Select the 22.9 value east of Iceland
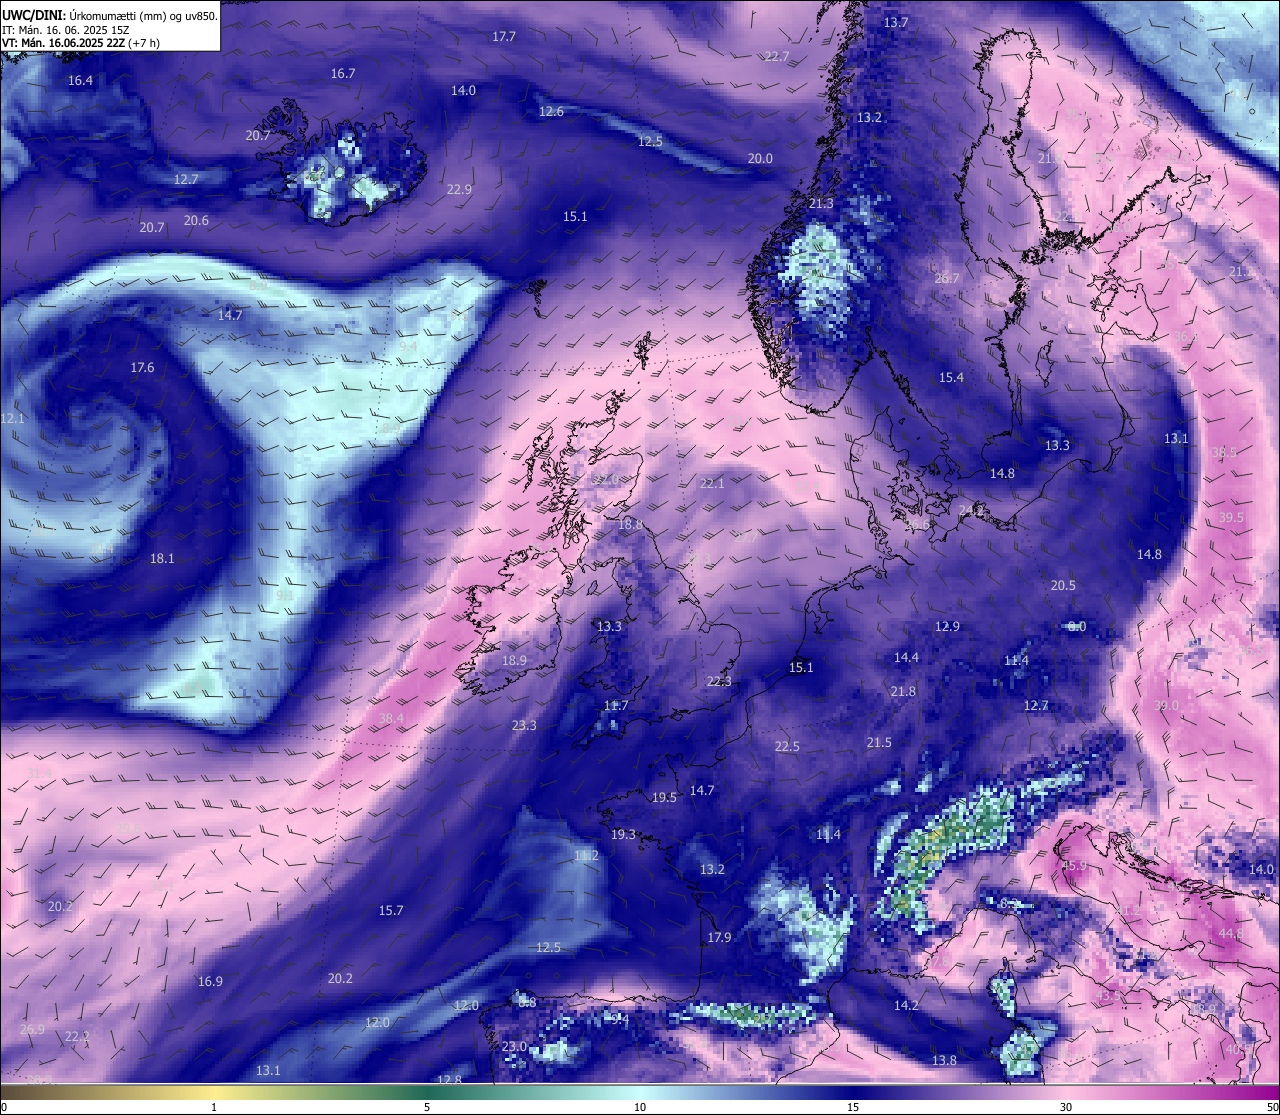The height and width of the screenshot is (1115, 1280). 460,189
